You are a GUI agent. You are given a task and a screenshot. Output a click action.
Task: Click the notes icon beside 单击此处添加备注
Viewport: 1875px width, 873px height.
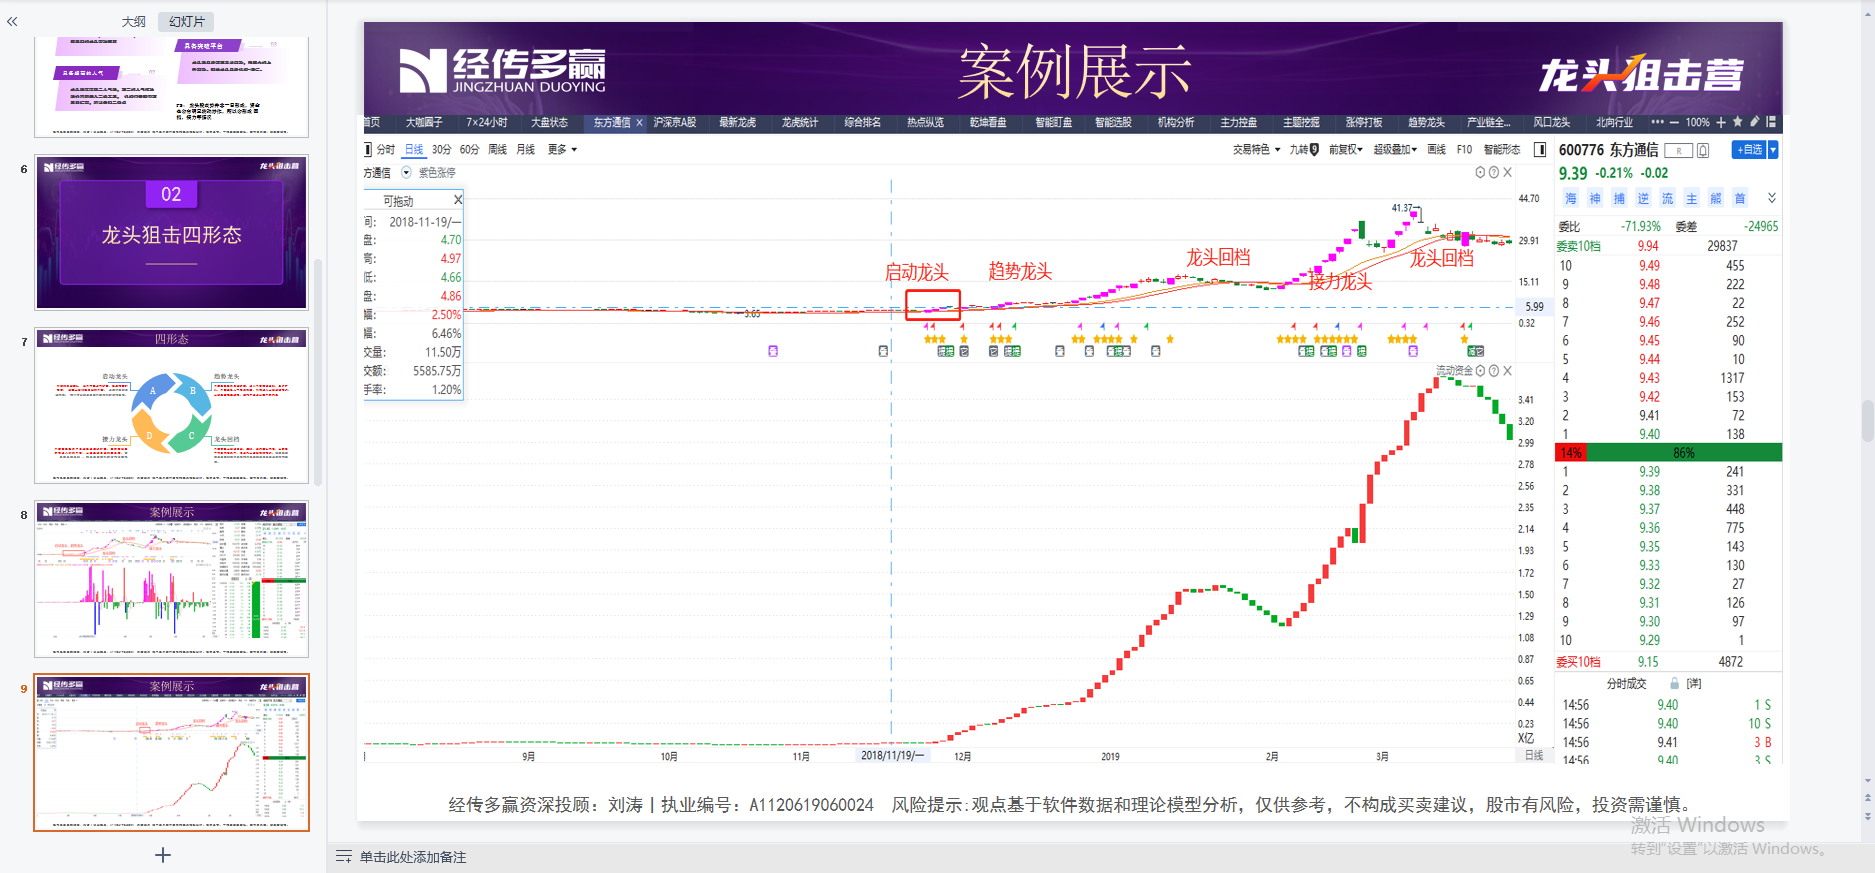[344, 857]
